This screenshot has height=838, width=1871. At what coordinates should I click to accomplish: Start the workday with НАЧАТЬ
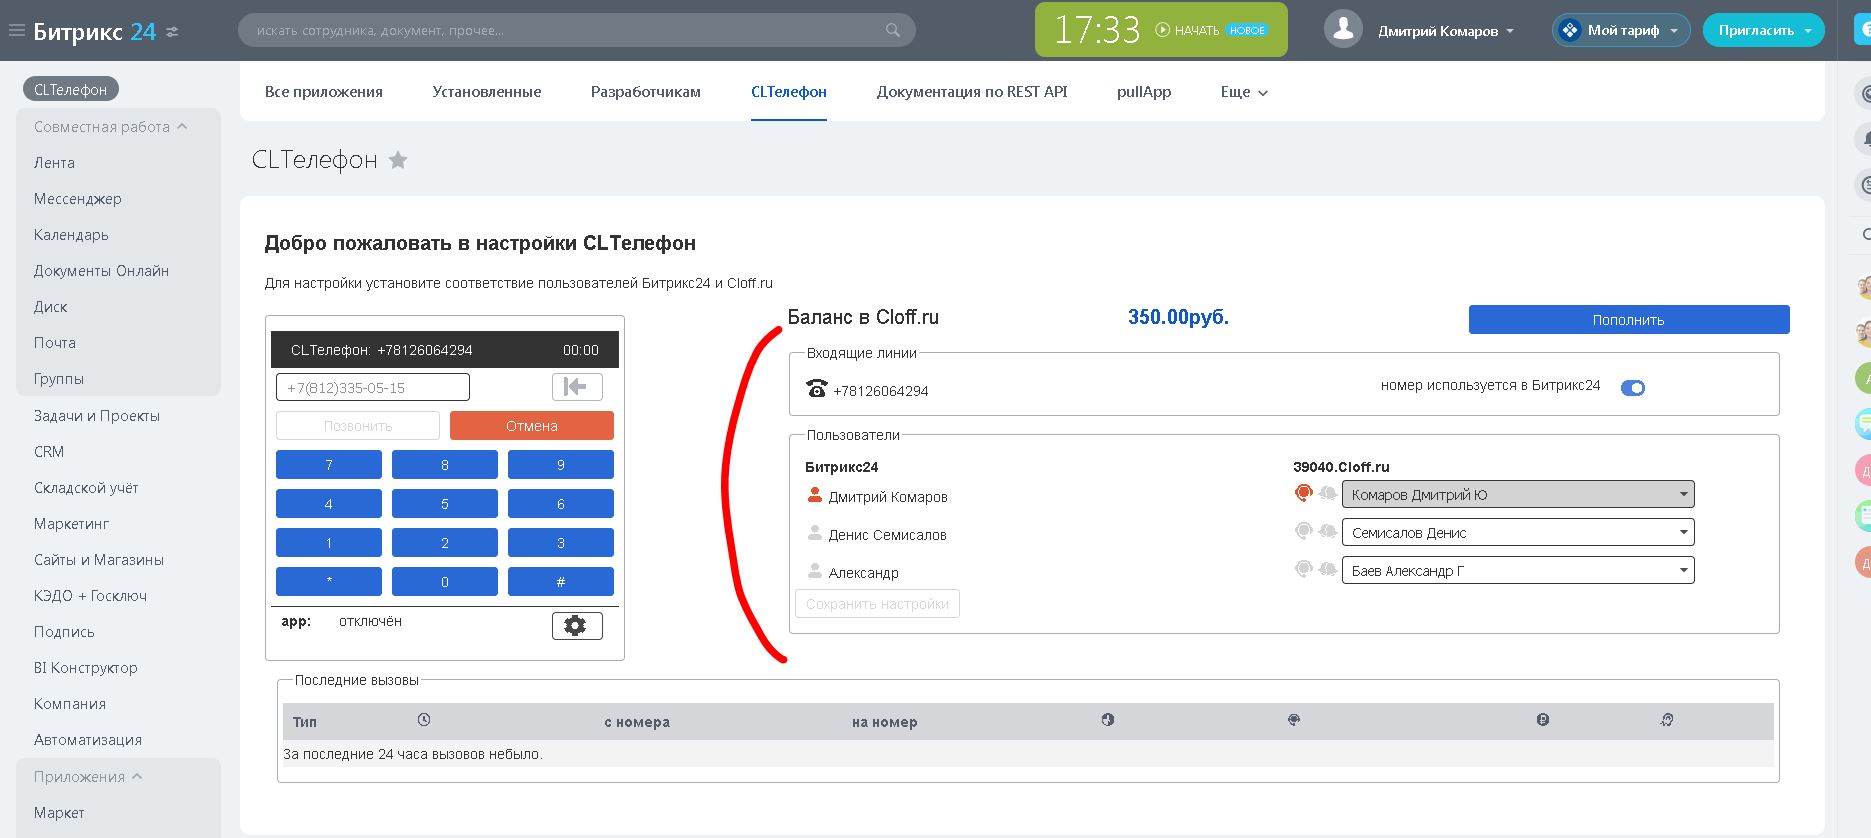tap(1196, 31)
